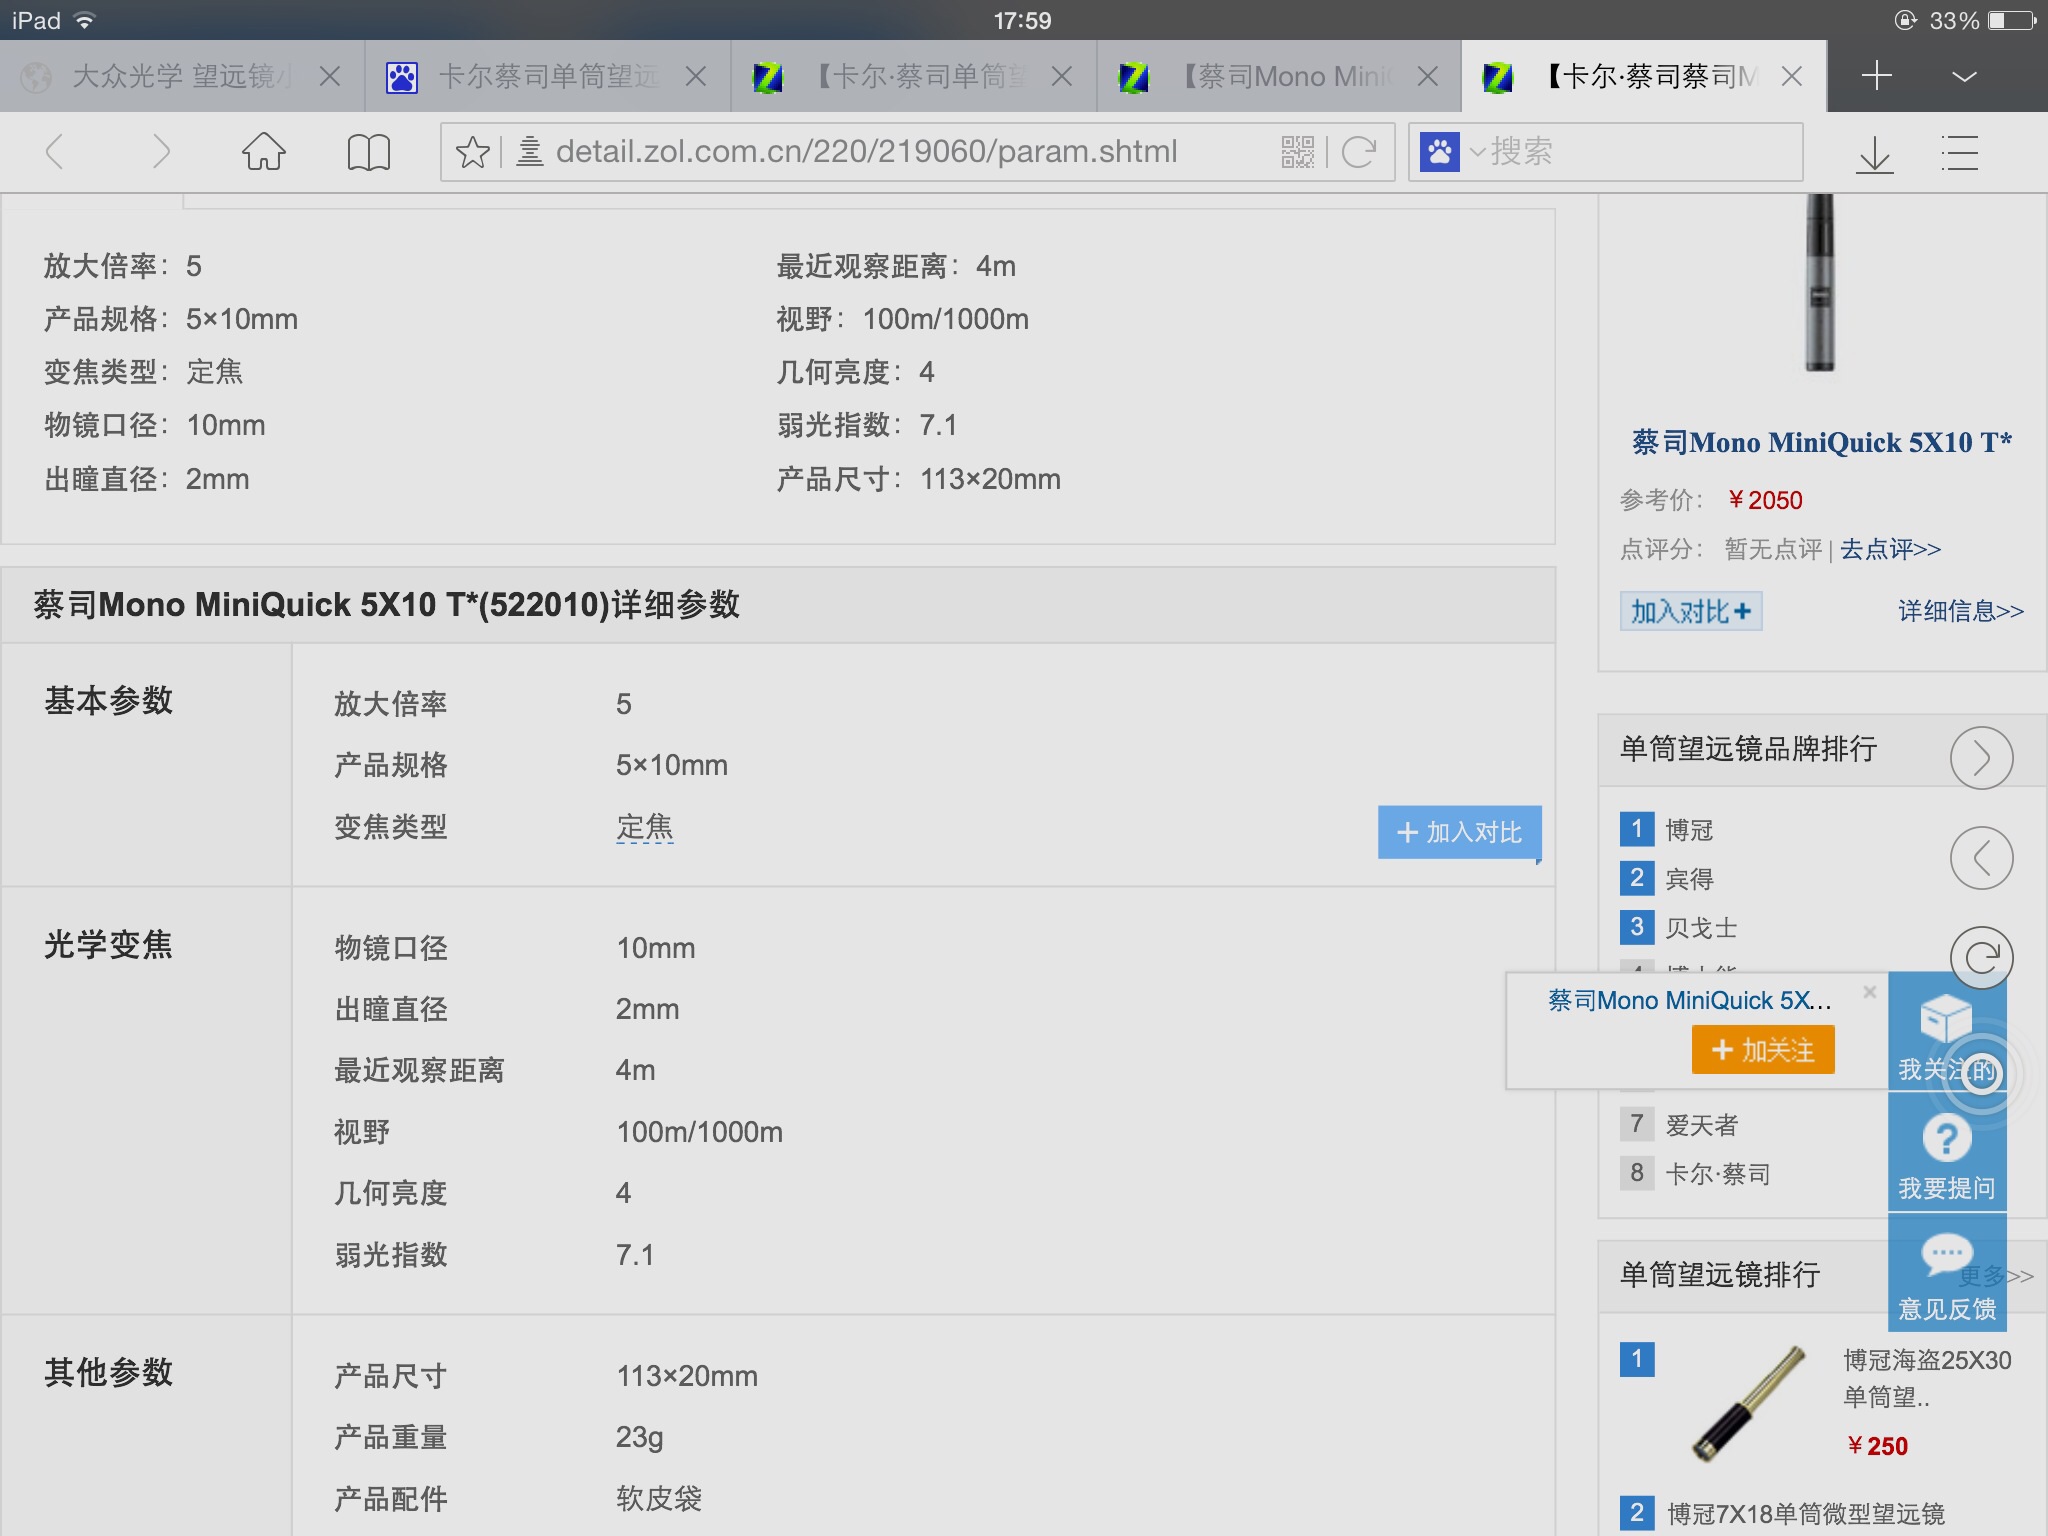Close the 【蔡司Mono Mini tab

tap(1428, 76)
